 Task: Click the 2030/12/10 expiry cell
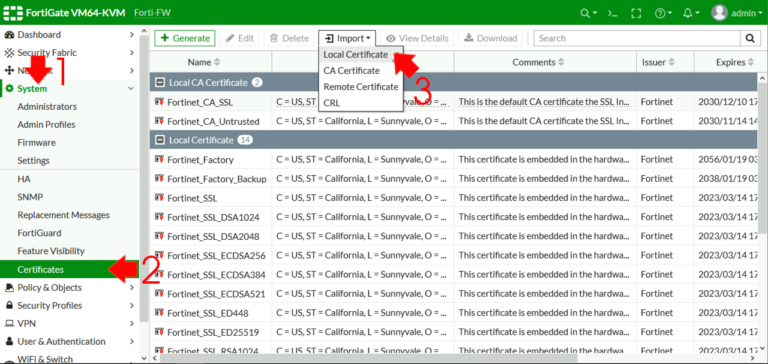pyautogui.click(x=728, y=102)
